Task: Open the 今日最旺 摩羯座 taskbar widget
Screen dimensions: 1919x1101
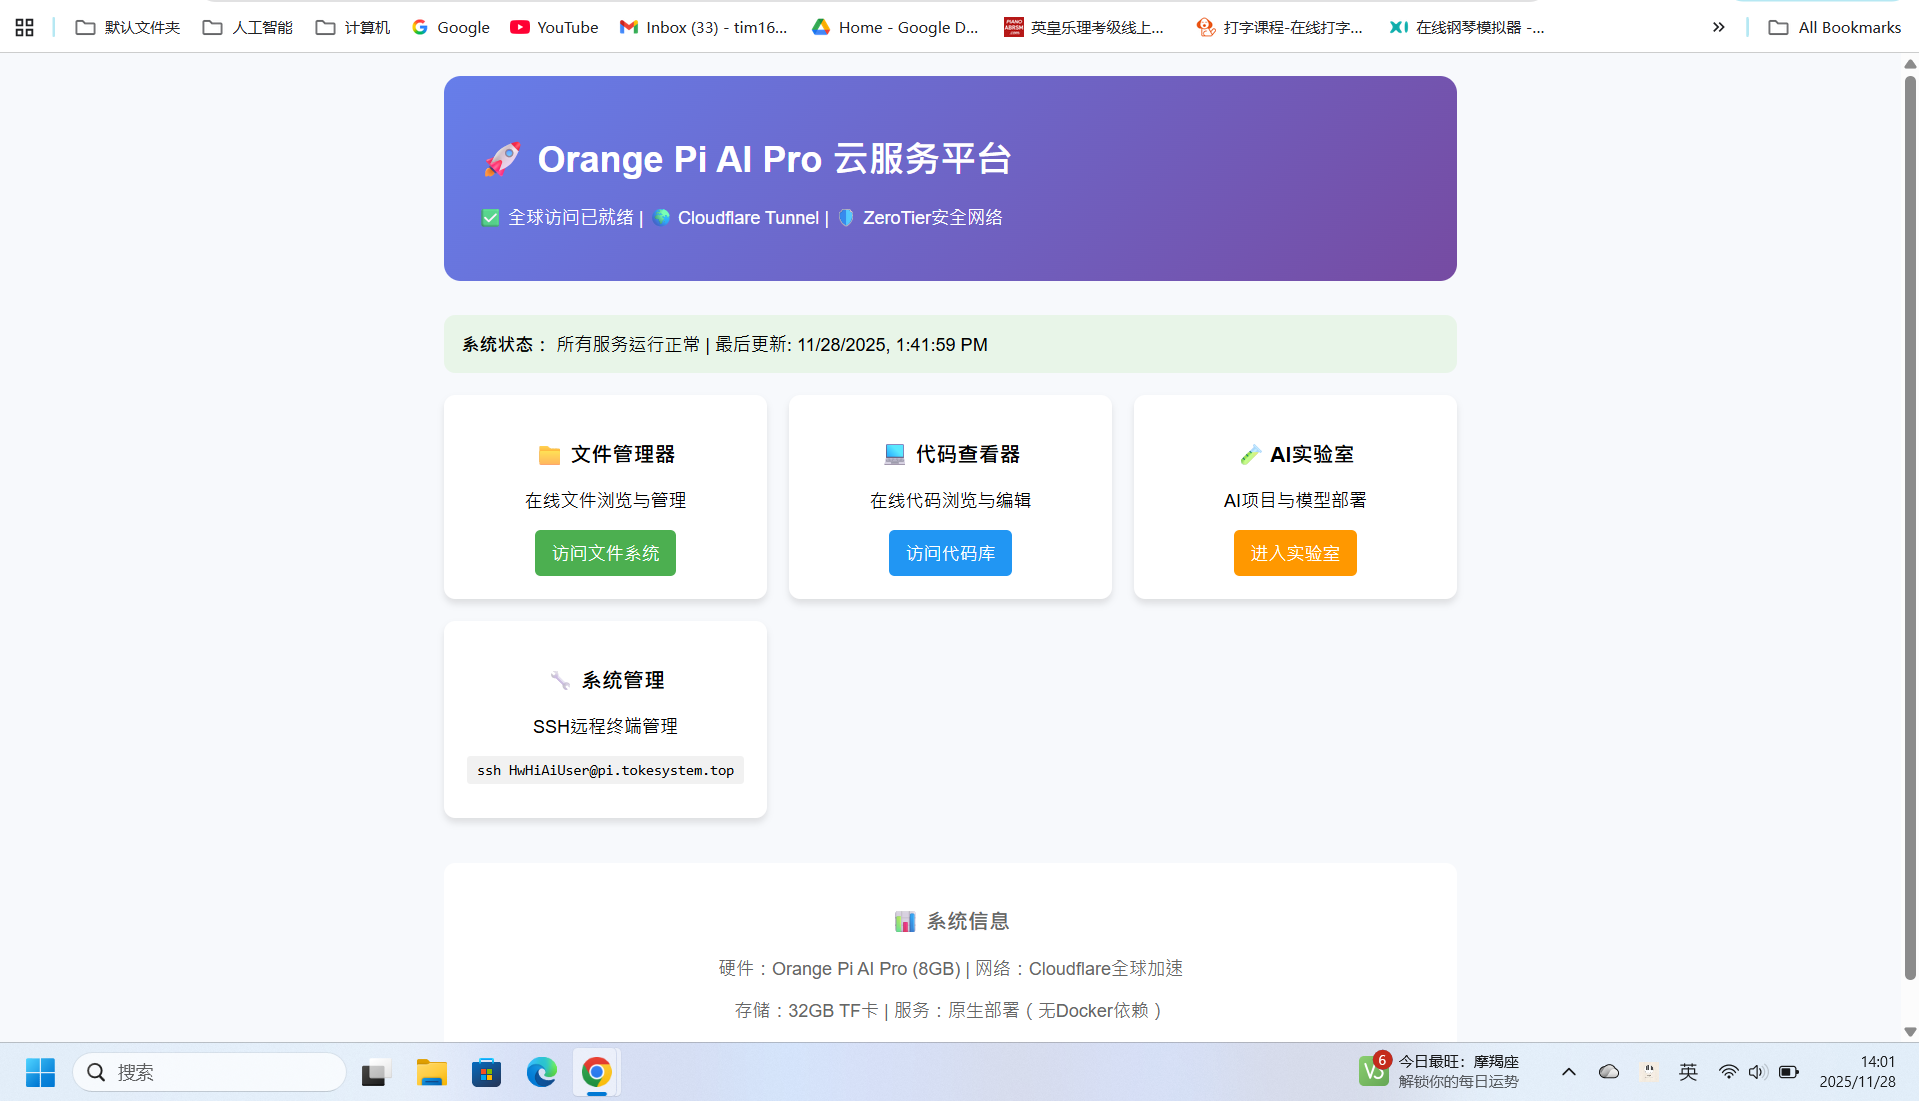Action: [x=1440, y=1072]
